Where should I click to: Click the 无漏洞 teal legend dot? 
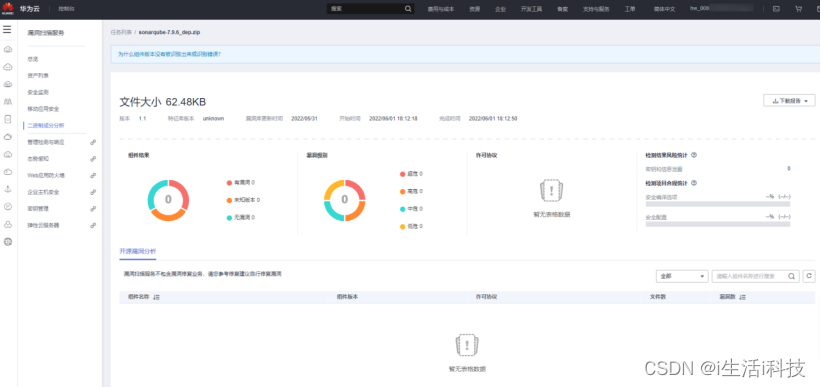(229, 217)
